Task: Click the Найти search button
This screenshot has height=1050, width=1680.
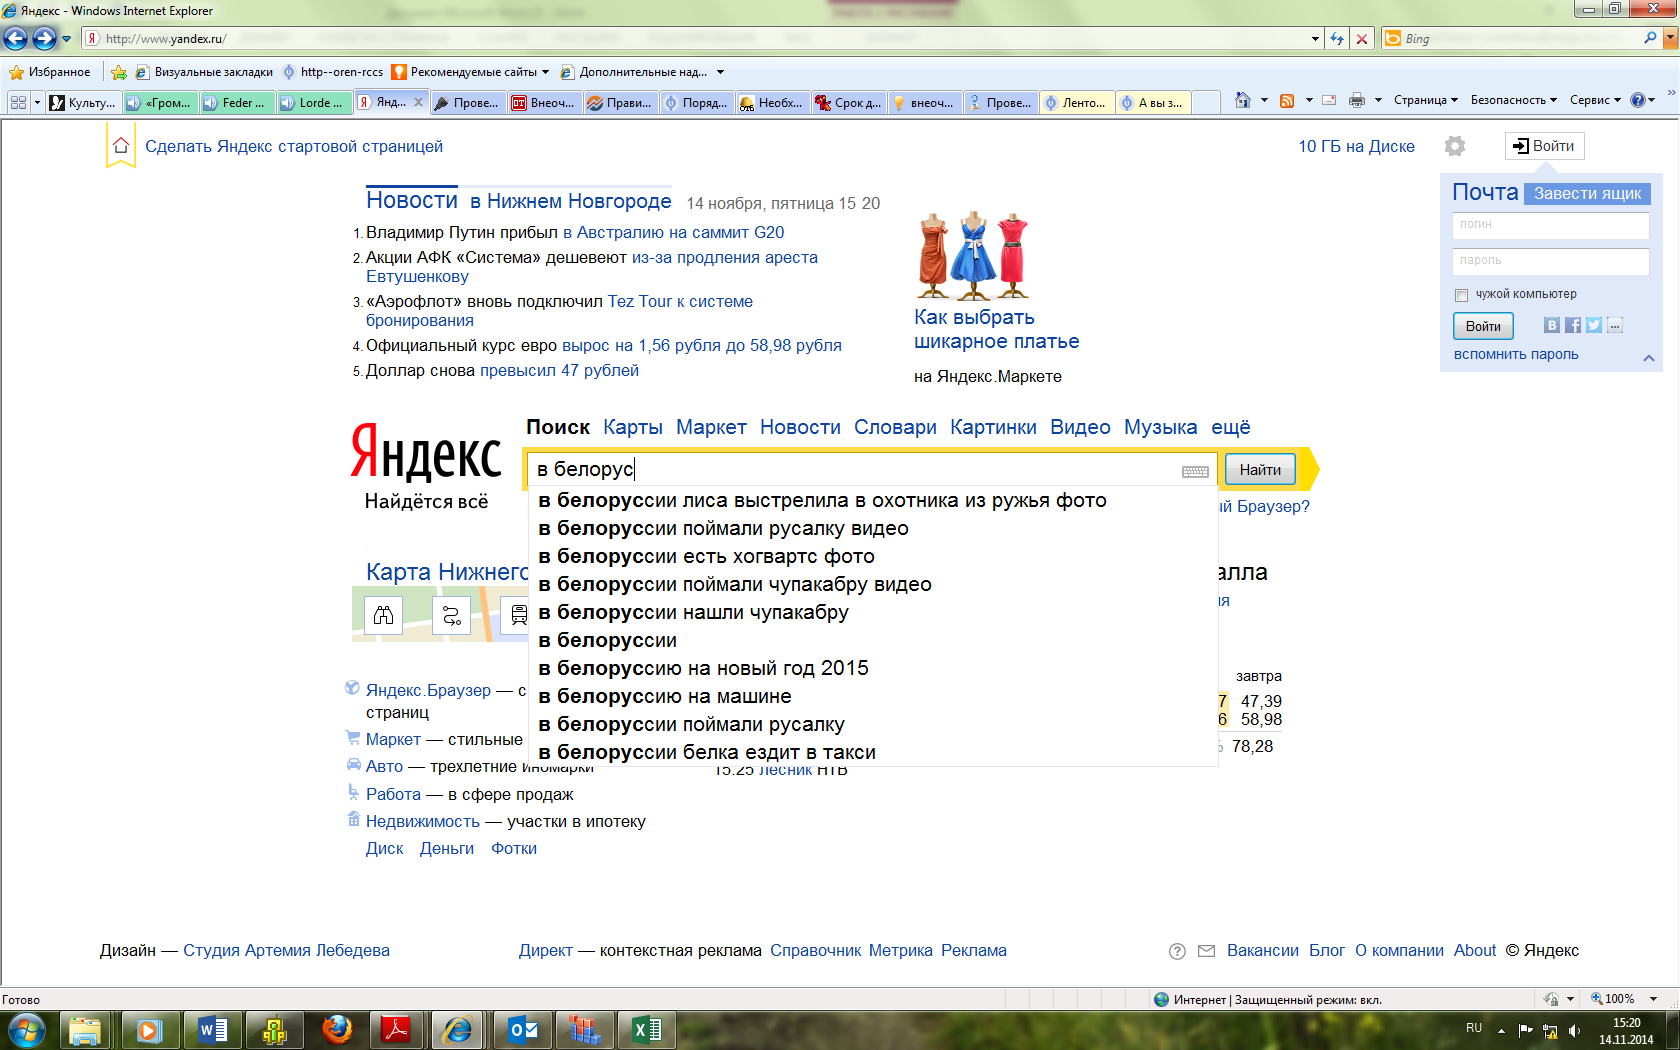Action: click(x=1260, y=470)
